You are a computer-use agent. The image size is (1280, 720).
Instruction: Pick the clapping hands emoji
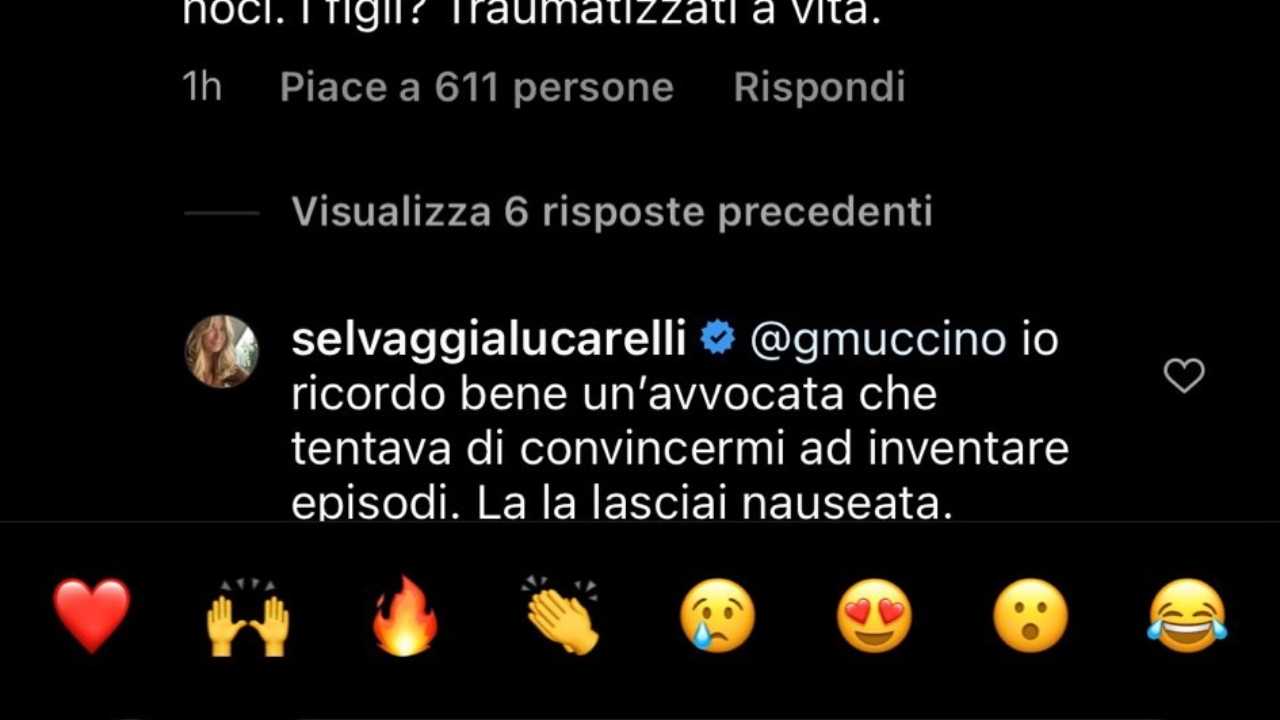point(560,615)
